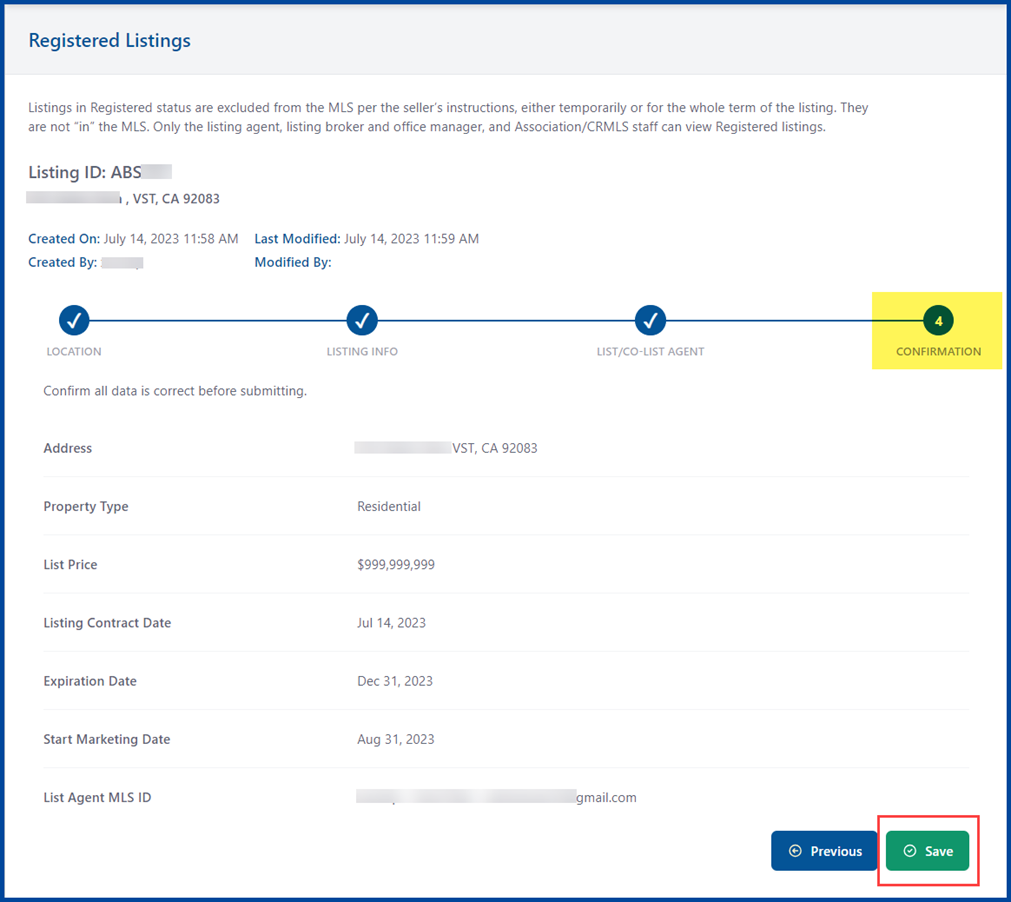Click the Aug 31, 2023 marketing date
1011x902 pixels.
pos(395,740)
